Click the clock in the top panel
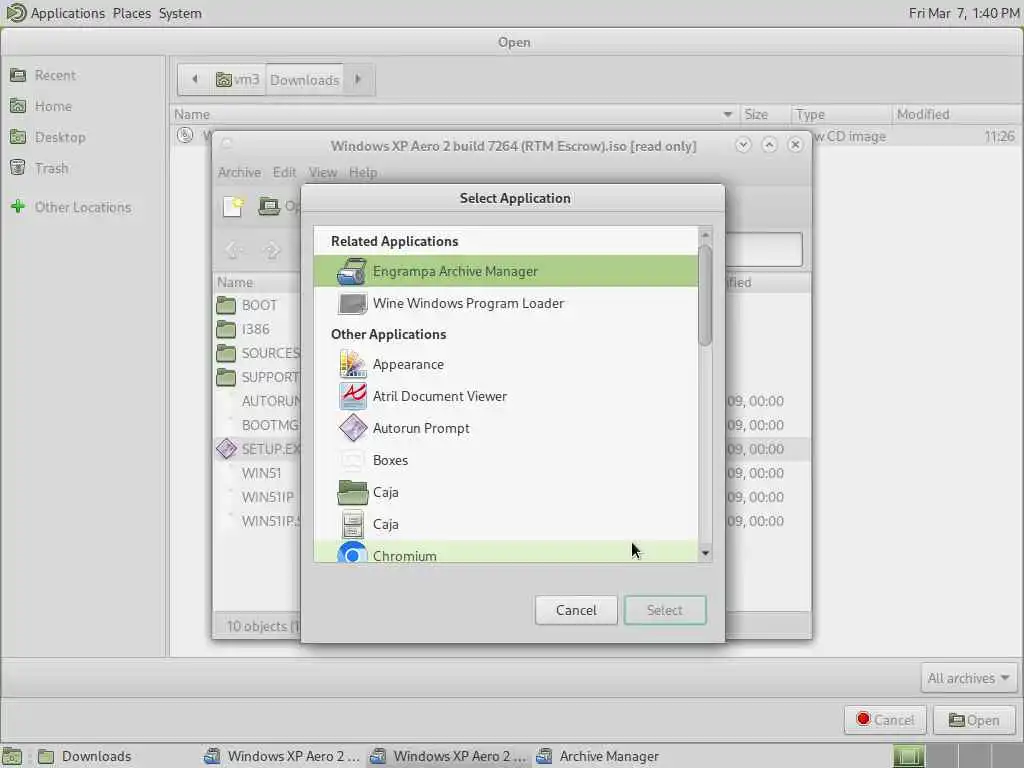The height and width of the screenshot is (768, 1024). [963, 13]
